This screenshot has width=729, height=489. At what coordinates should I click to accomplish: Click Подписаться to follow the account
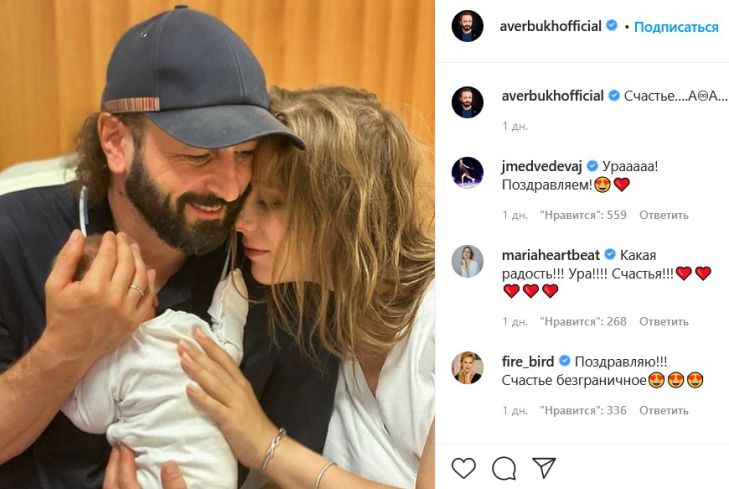point(676,26)
